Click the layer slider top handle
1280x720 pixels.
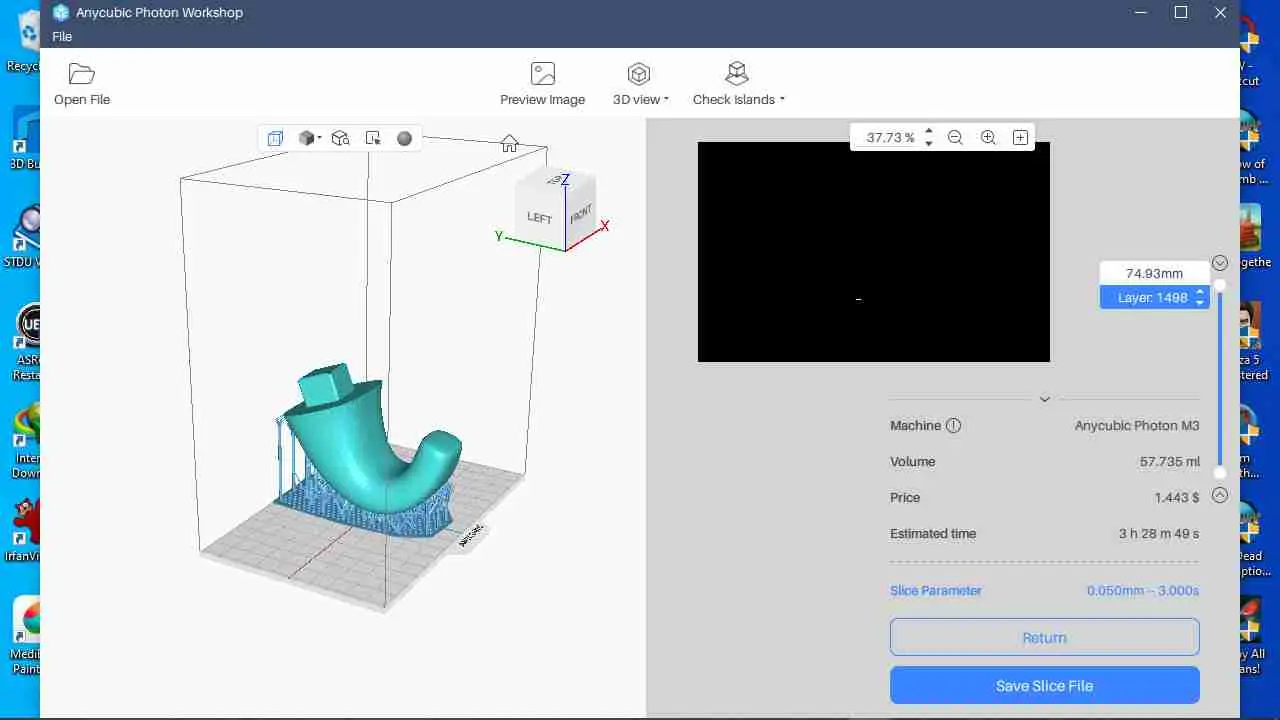pyautogui.click(x=1219, y=285)
